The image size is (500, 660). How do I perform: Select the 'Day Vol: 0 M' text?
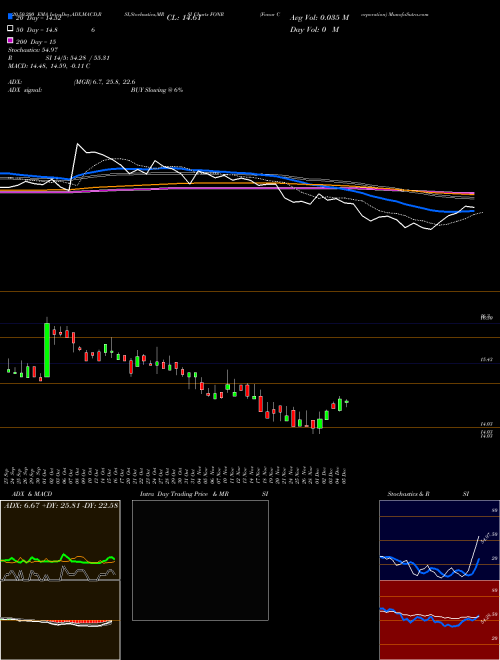314,29
